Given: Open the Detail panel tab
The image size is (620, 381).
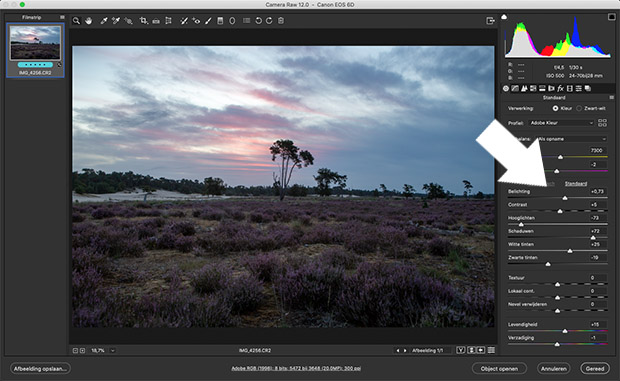Looking at the screenshot, I should [x=524, y=89].
